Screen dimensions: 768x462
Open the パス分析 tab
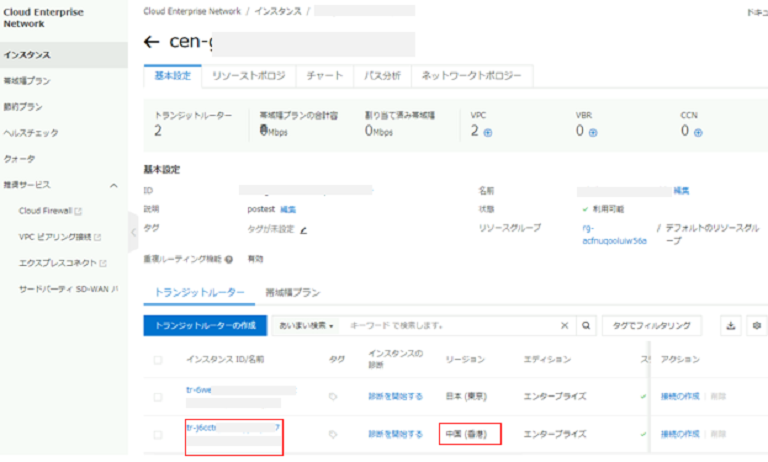click(x=382, y=76)
